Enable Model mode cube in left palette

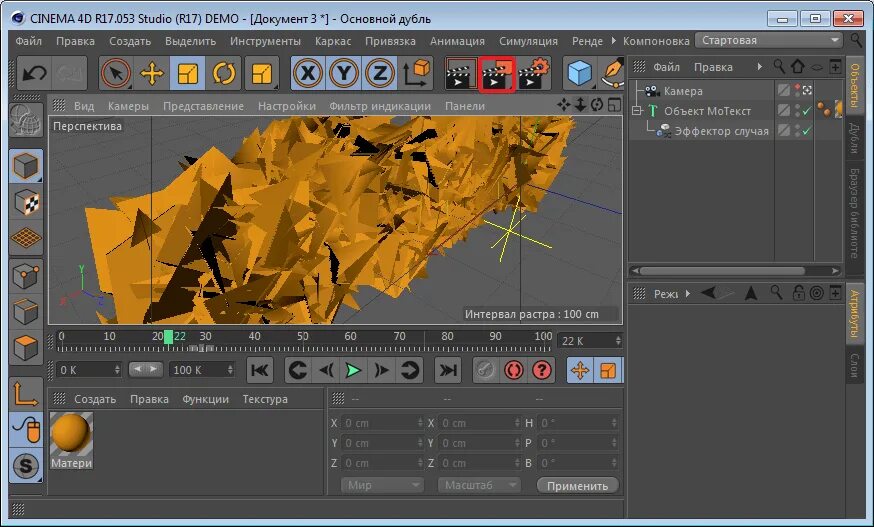pos(26,166)
